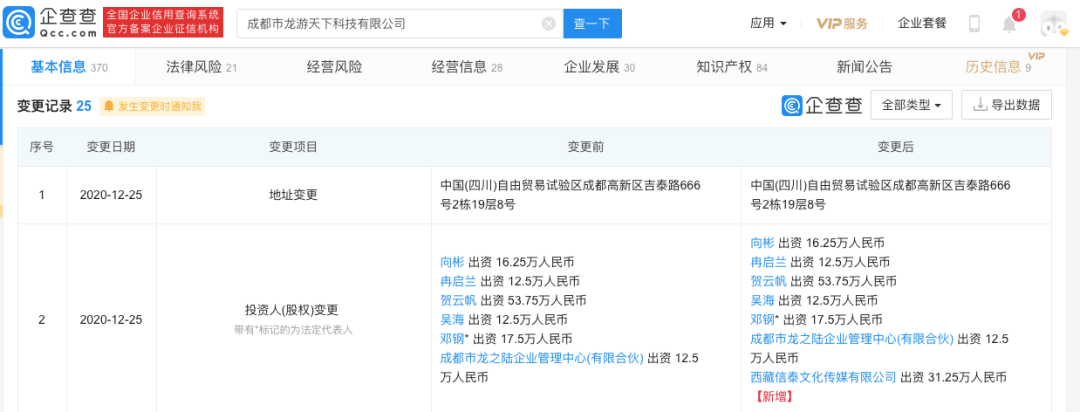
Task: Open 贺云帆 in the 变更前 column
Action: [459, 300]
